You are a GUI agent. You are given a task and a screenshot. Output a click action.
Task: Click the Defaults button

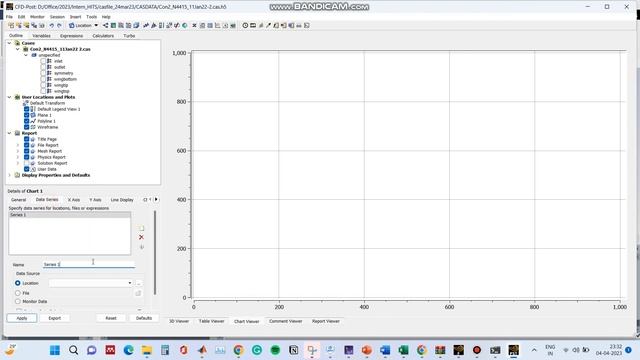144,318
